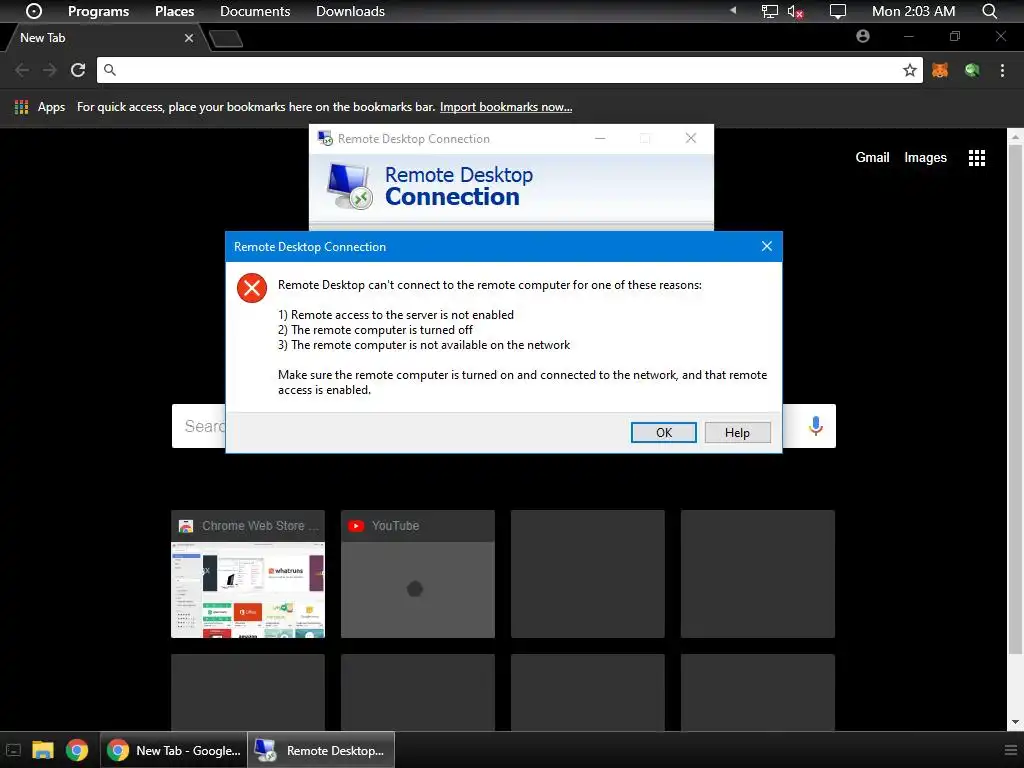The height and width of the screenshot is (768, 1024).
Task: Open the notifications display icon in top panel
Action: tap(837, 11)
